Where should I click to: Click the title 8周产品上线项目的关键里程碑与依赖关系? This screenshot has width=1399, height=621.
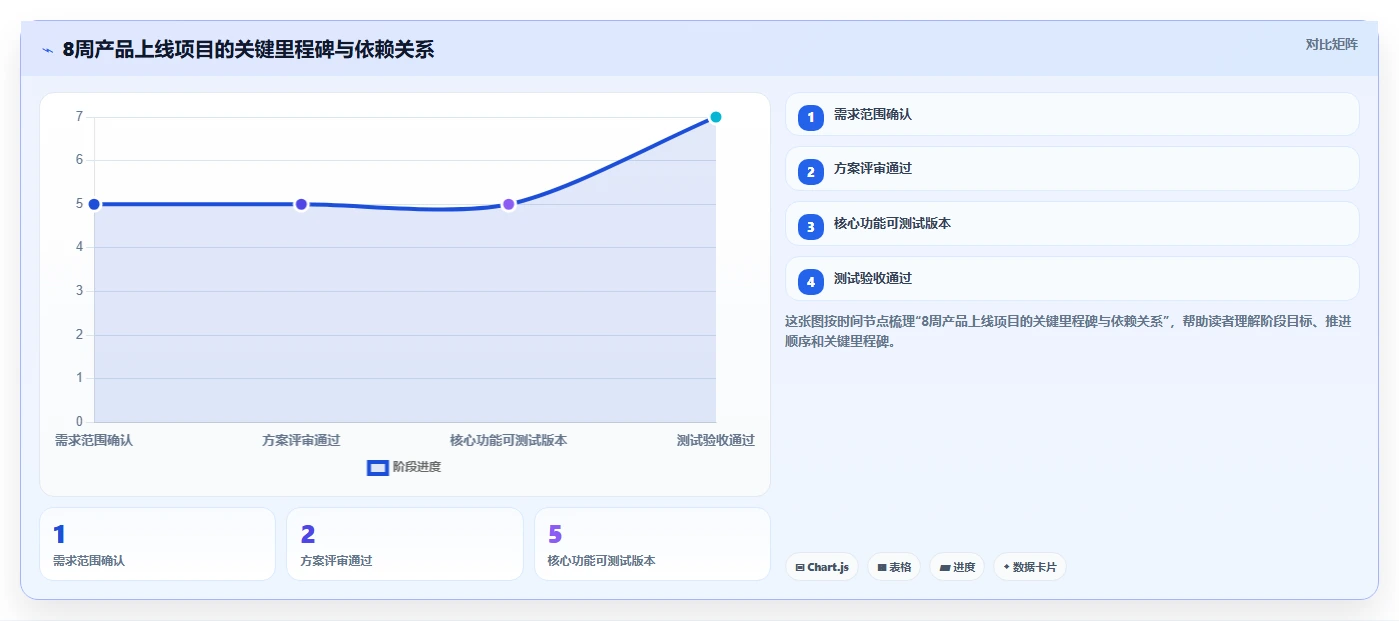click(x=248, y=50)
